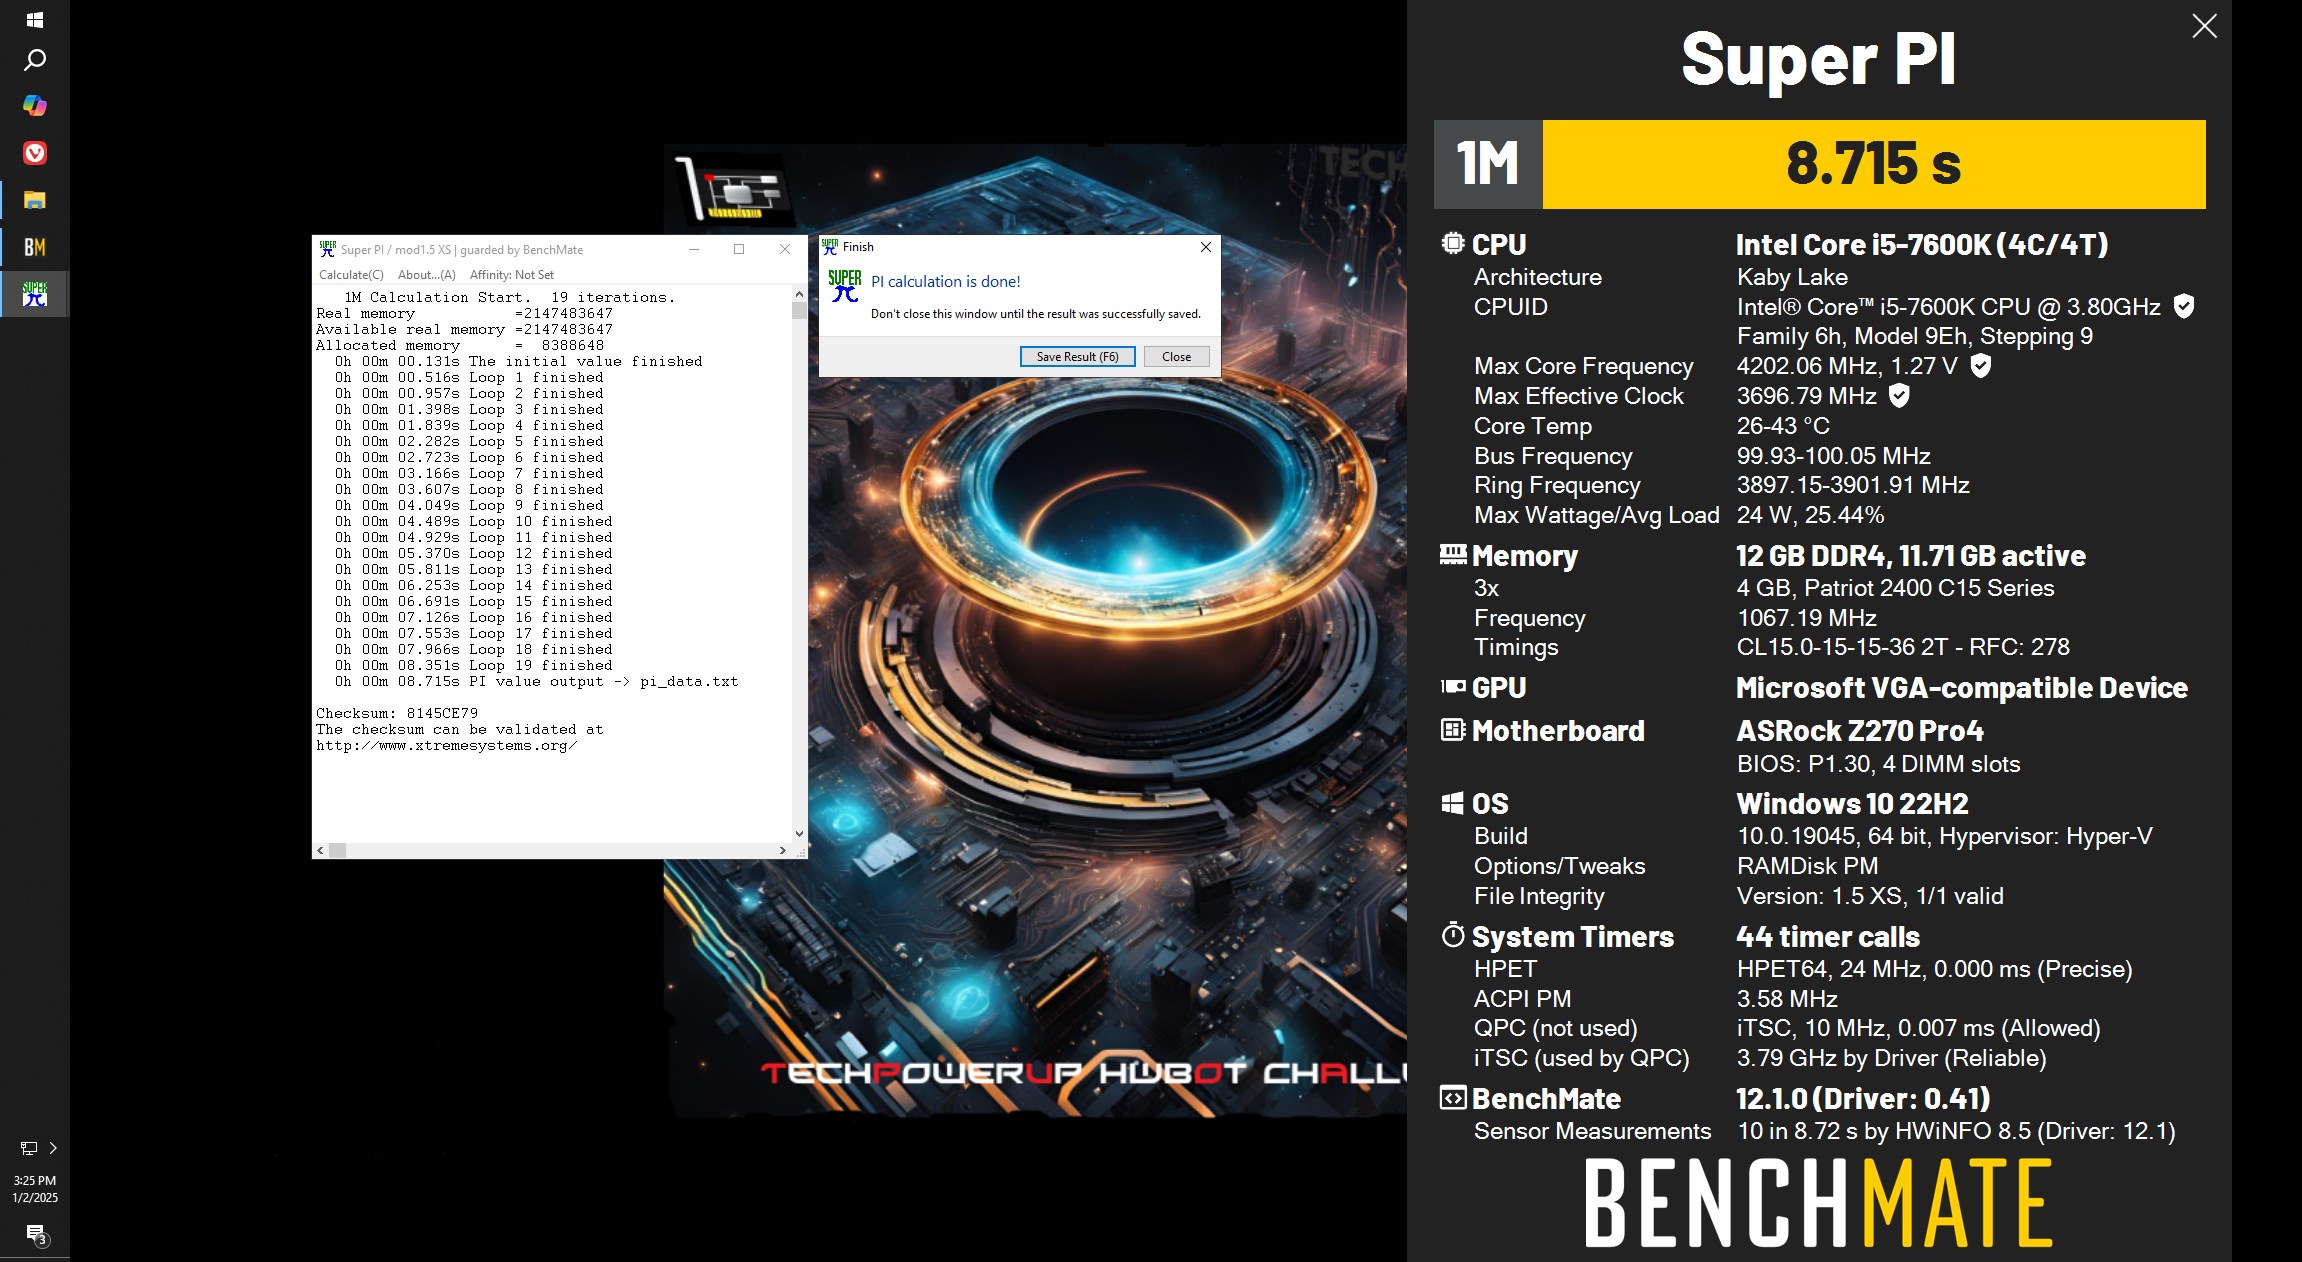Click Max Effective Clock verified shield

(1899, 395)
